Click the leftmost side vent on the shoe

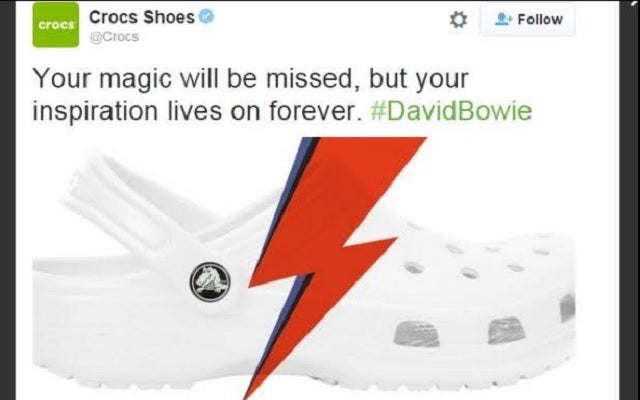coord(416,333)
